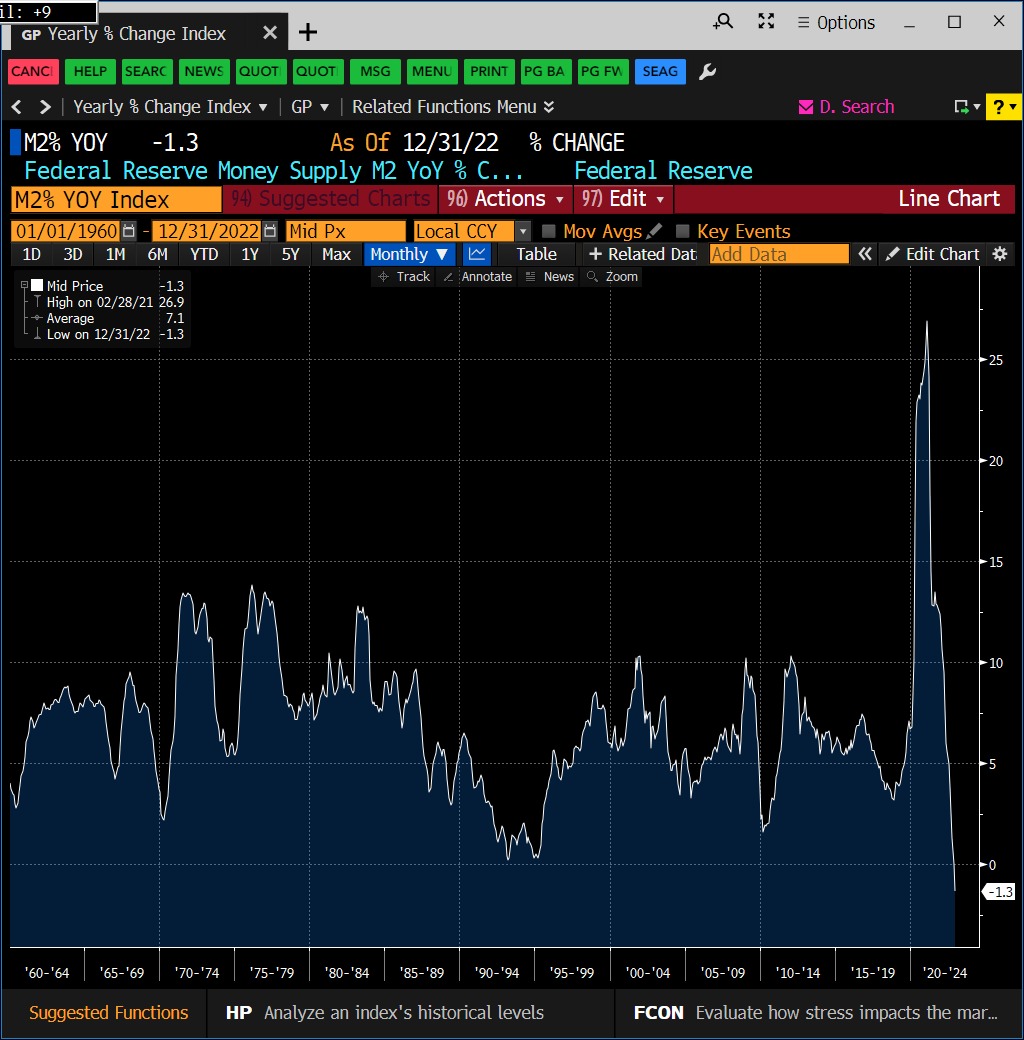Open the FCON suggested function link
This screenshot has height=1040, width=1024.
click(x=815, y=1013)
